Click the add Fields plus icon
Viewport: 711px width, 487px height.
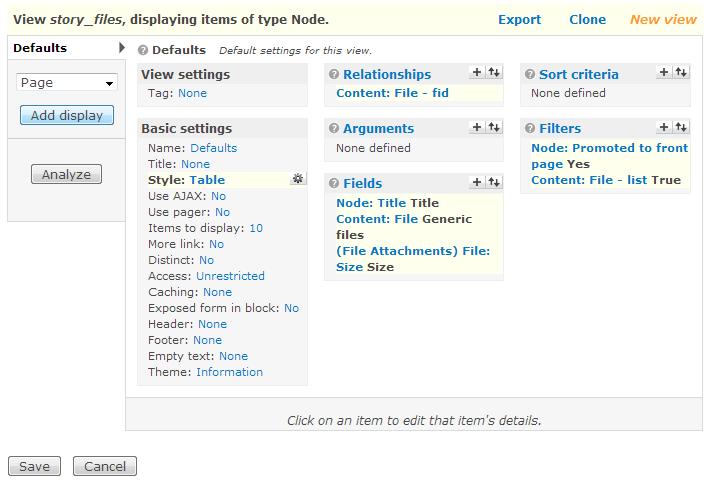point(477,182)
